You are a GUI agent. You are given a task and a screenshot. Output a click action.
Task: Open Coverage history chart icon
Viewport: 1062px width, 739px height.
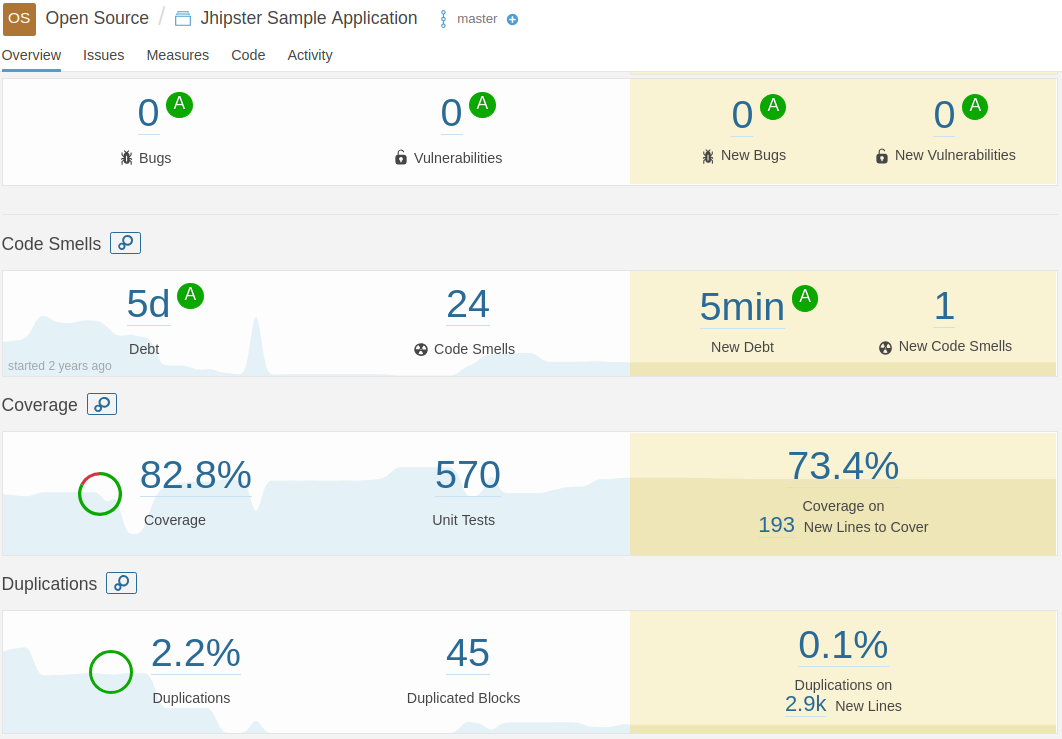coord(102,404)
